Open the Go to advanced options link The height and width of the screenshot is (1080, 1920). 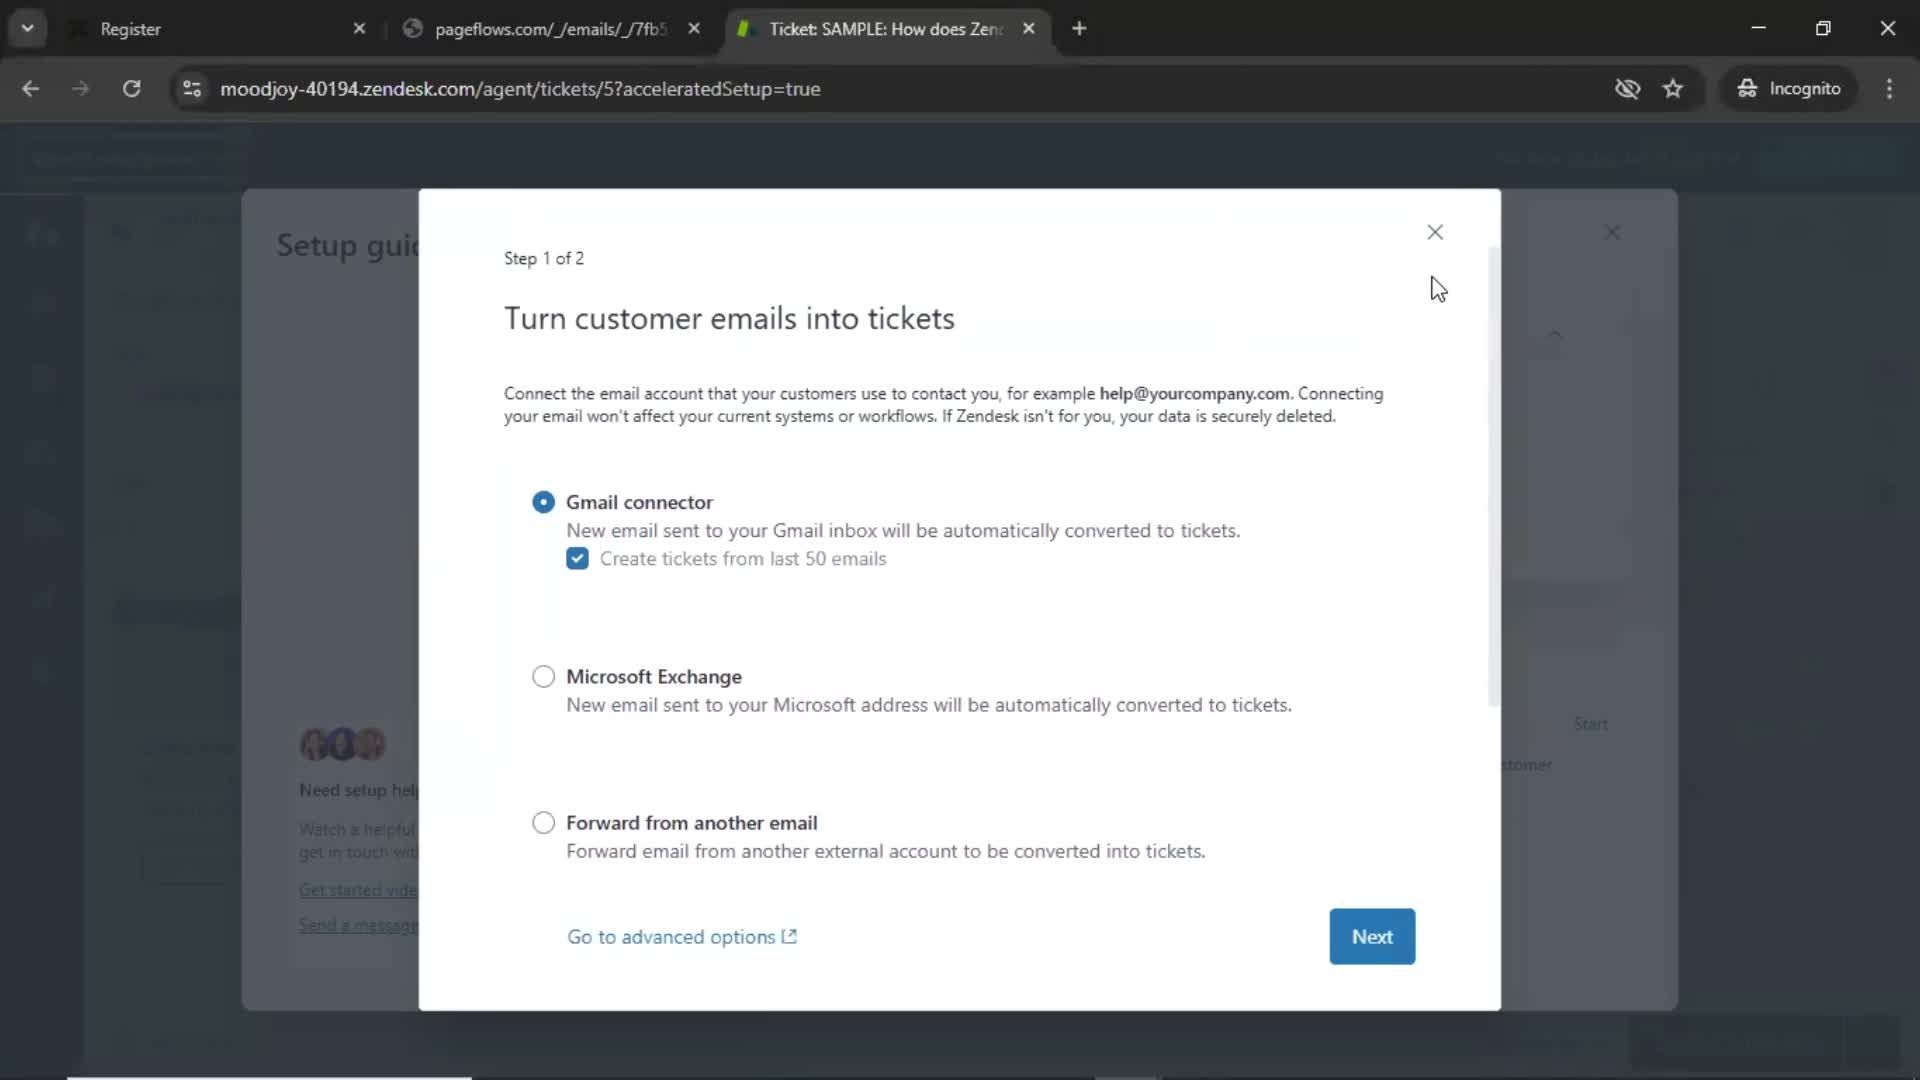(x=682, y=937)
